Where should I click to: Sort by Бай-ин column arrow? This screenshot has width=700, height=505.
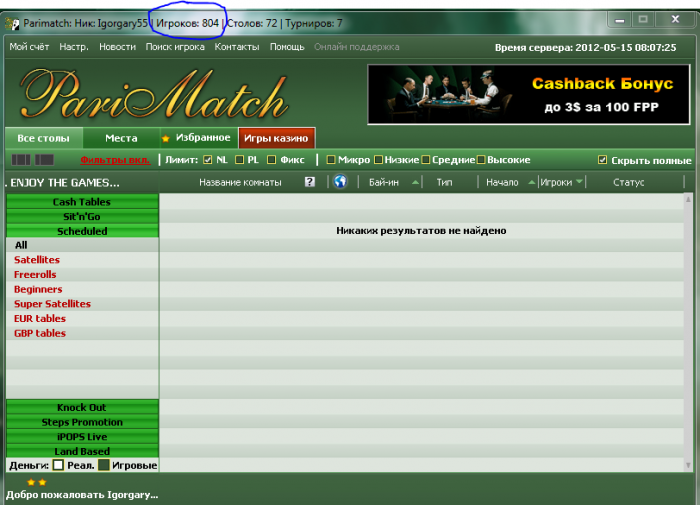pos(415,182)
